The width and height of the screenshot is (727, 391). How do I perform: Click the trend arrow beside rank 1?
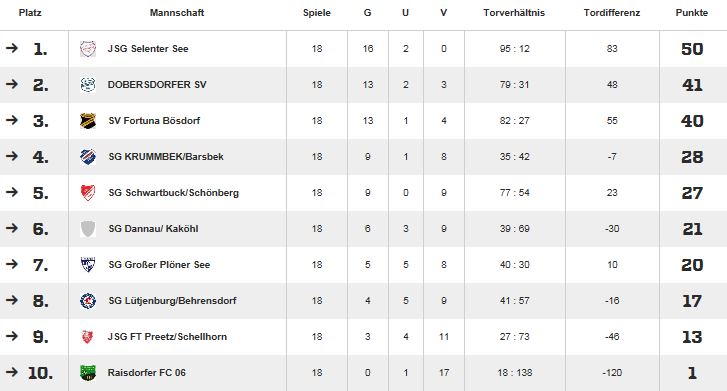click(12, 48)
